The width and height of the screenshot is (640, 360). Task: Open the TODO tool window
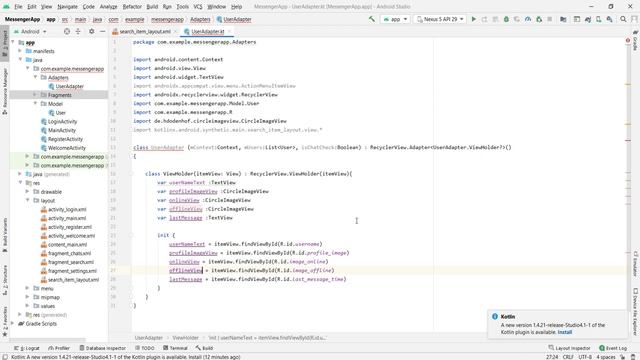pyautogui.click(x=145, y=348)
